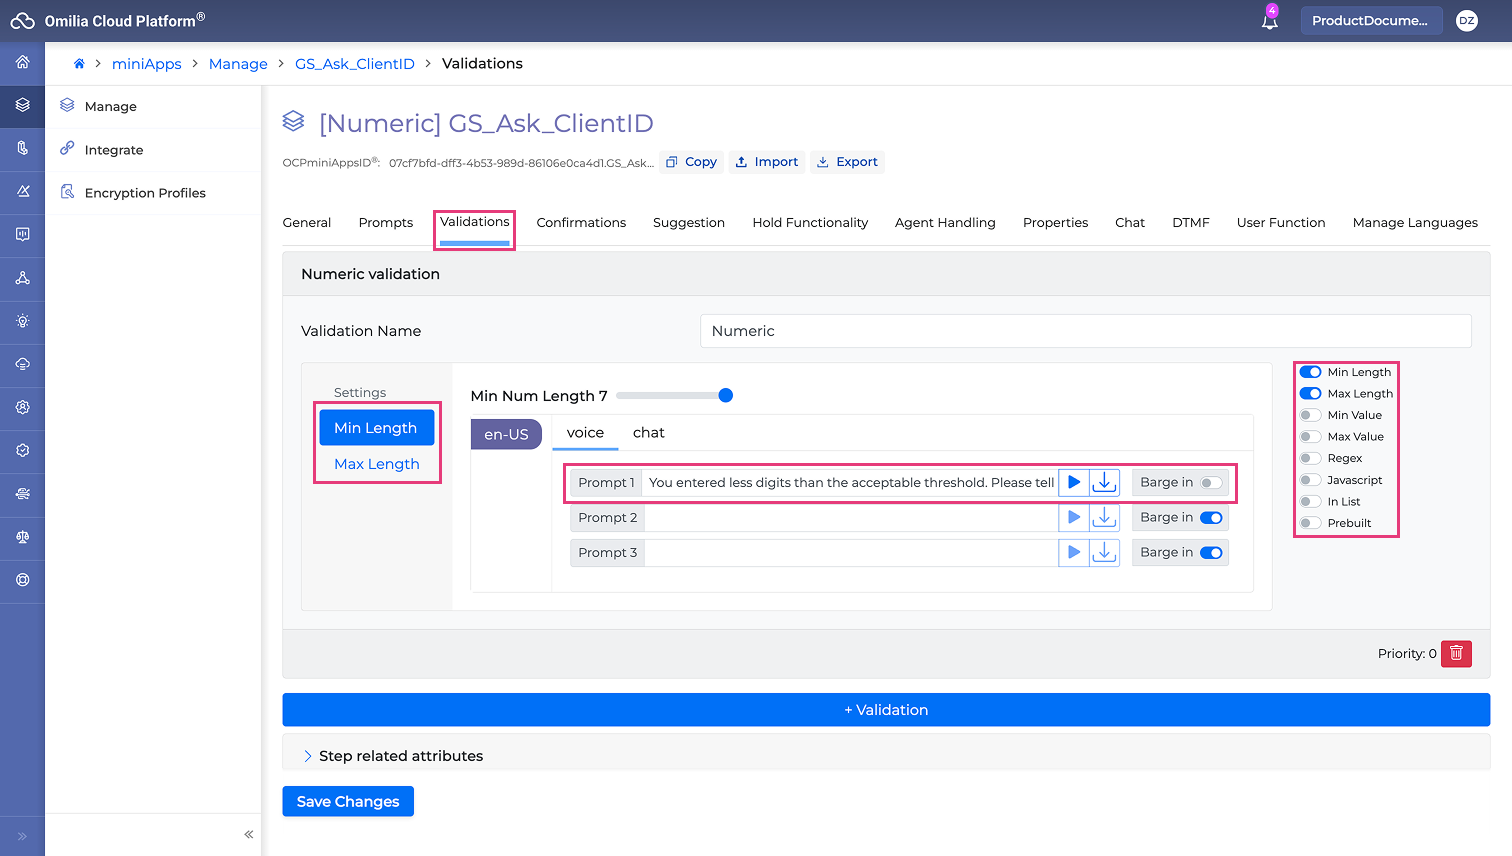Download the Prompt 2 audio file

point(1104,518)
